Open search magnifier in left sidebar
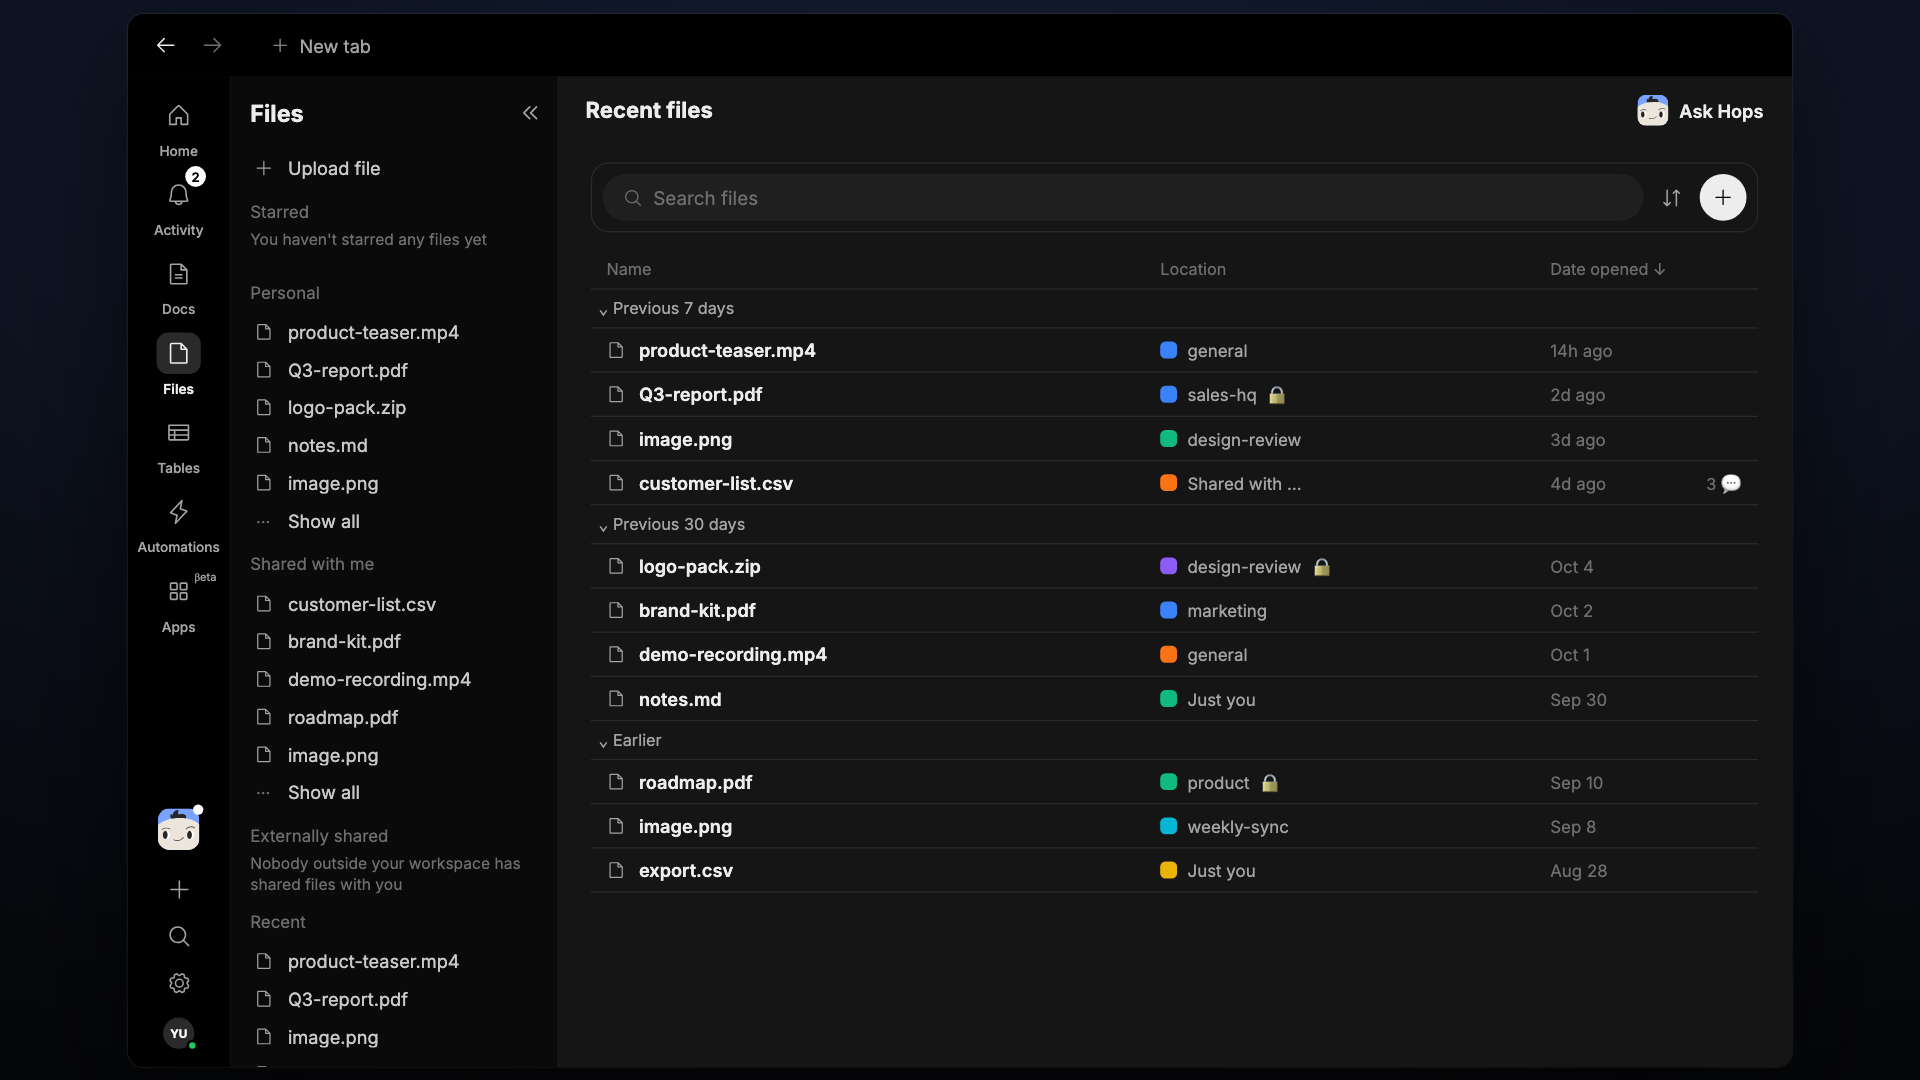 click(x=179, y=936)
